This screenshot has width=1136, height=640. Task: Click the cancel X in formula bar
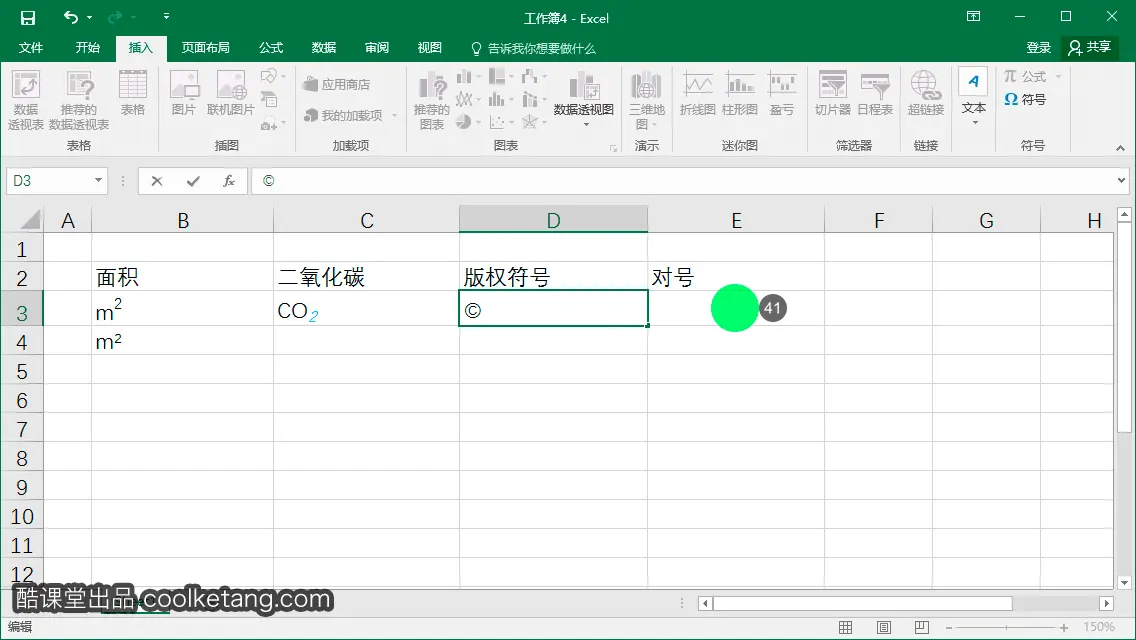[156, 181]
